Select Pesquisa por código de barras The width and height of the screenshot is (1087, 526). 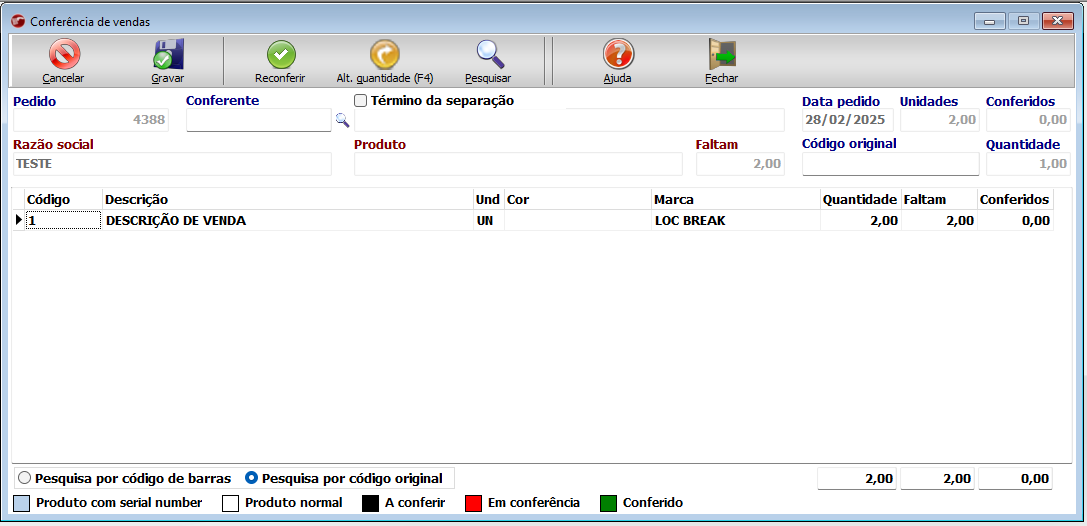[x=25, y=478]
